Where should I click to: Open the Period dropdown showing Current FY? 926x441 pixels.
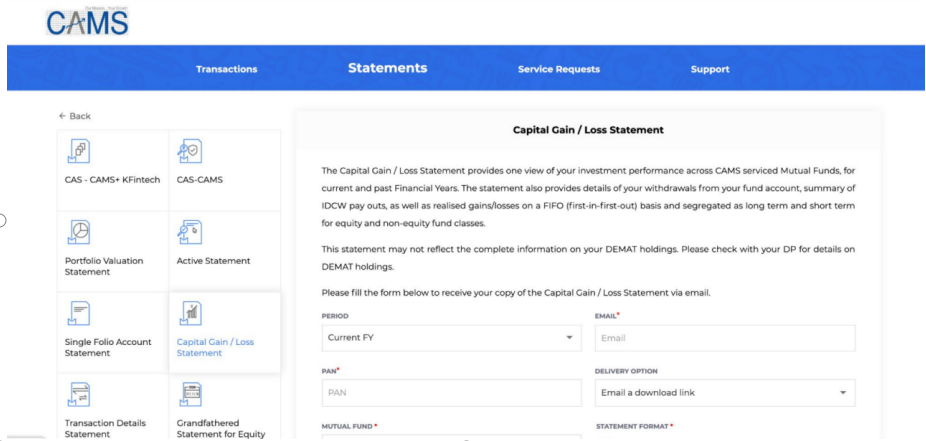pyautogui.click(x=452, y=338)
